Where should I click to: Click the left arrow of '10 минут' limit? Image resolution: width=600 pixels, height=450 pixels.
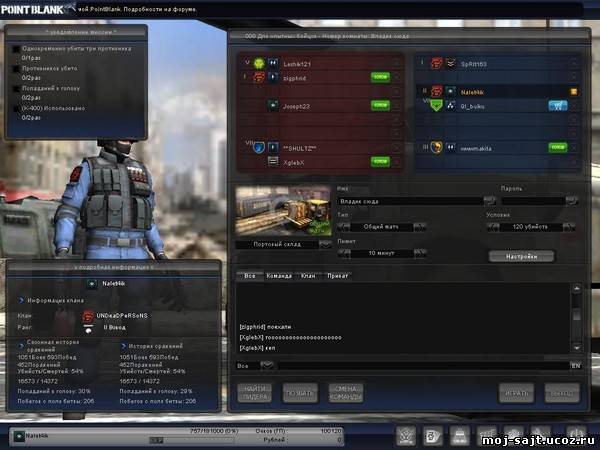tap(344, 253)
